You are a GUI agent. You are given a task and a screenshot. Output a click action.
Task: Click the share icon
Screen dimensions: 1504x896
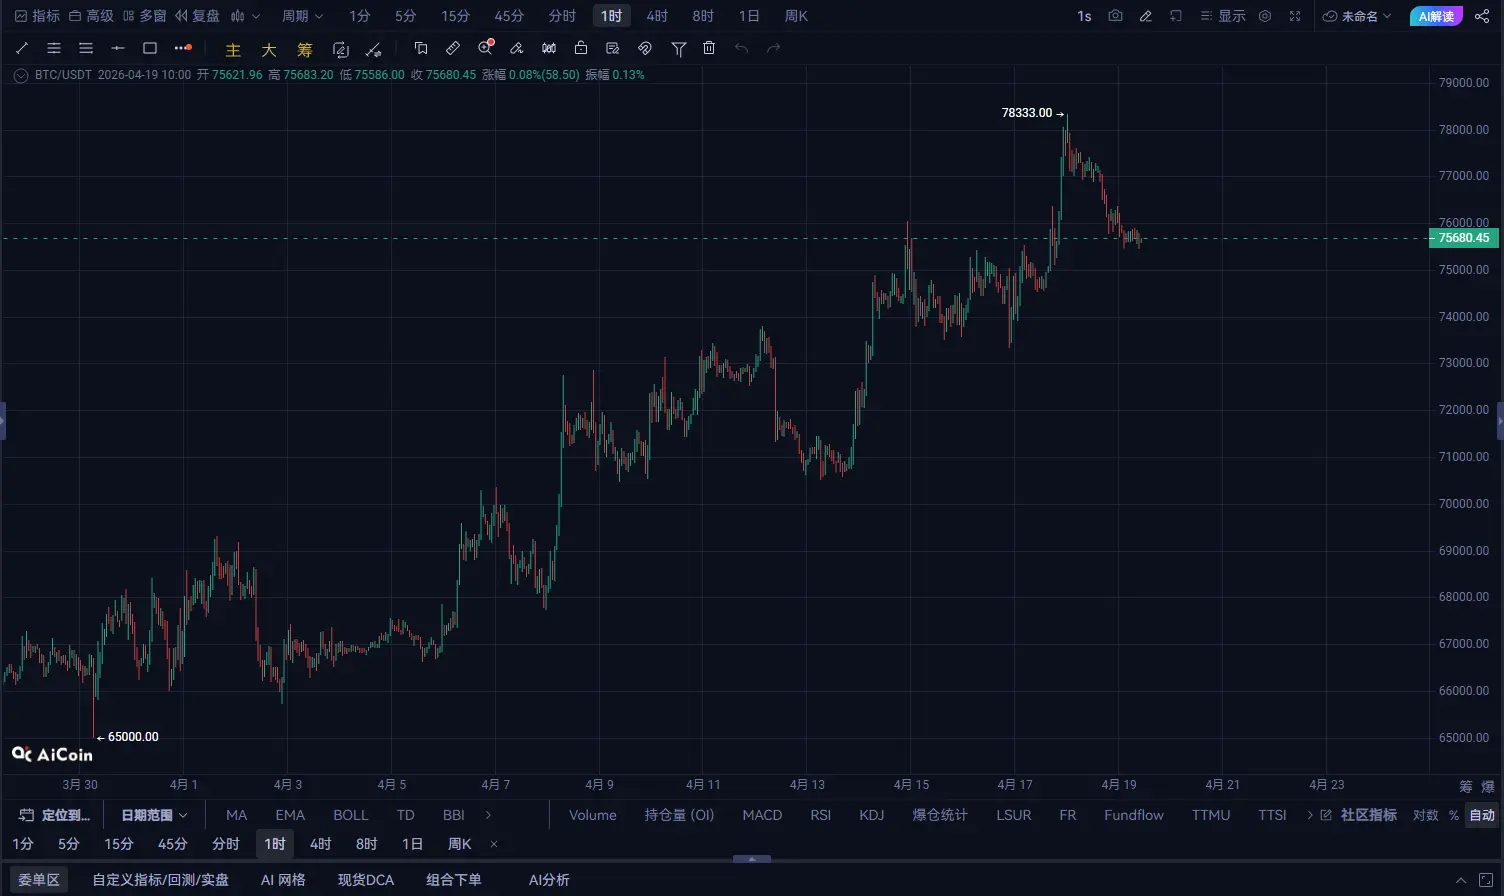[x=1482, y=16]
